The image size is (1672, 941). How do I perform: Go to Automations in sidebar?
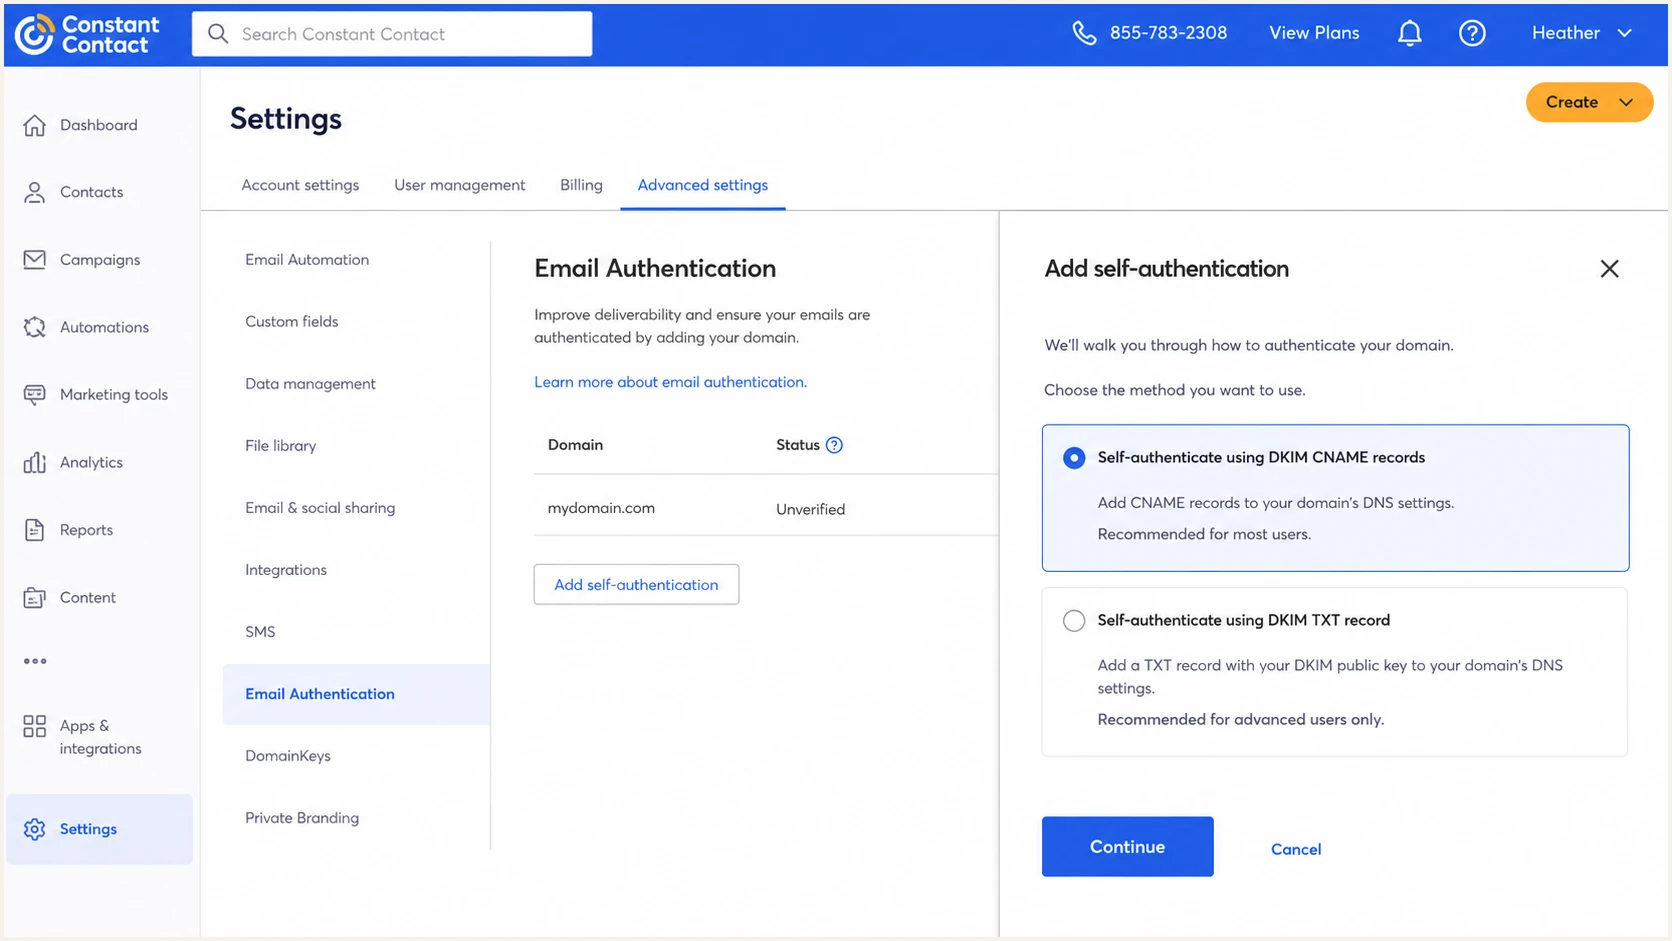[104, 327]
